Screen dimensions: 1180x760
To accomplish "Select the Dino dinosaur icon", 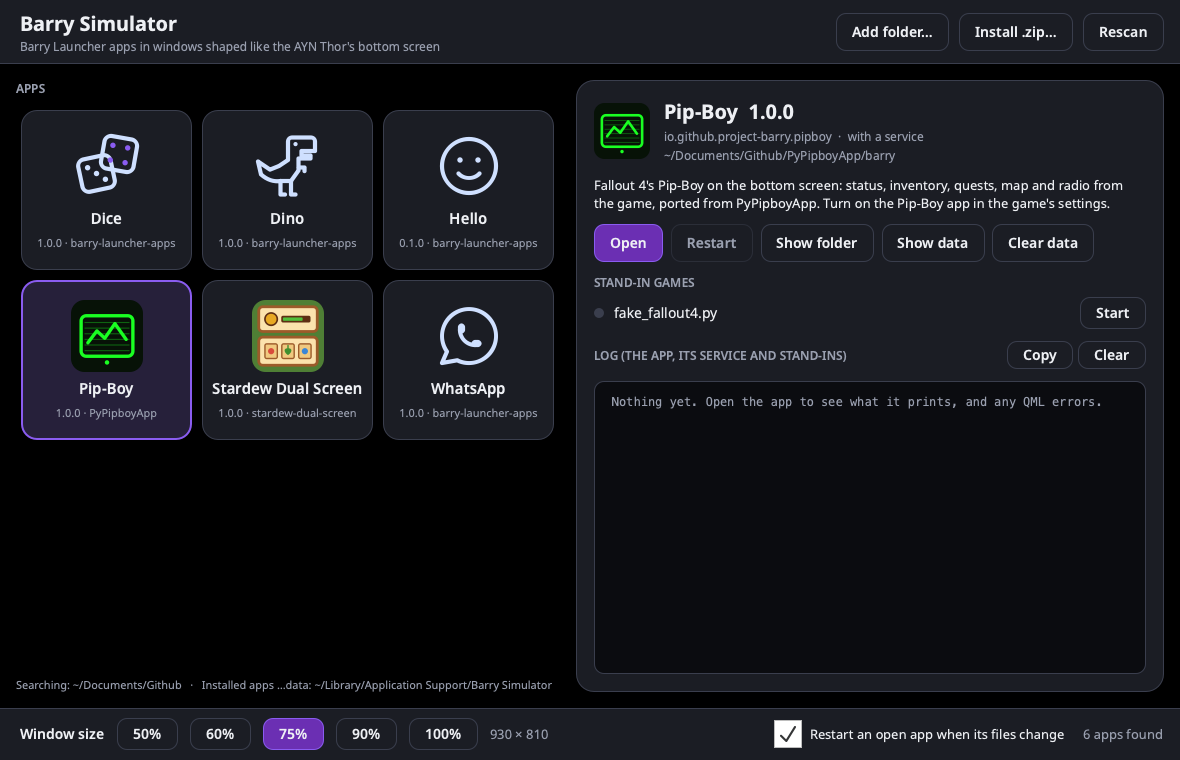I will [x=287, y=166].
